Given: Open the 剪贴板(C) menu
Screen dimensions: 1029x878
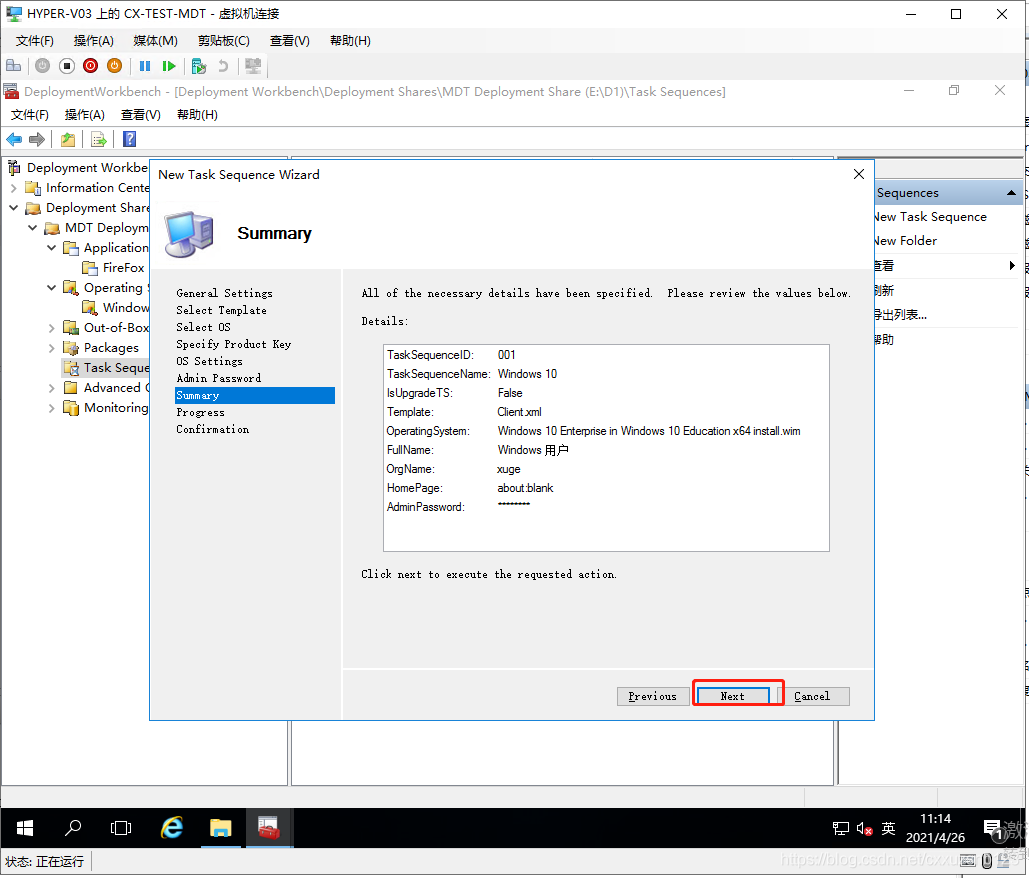Looking at the screenshot, I should click(224, 41).
